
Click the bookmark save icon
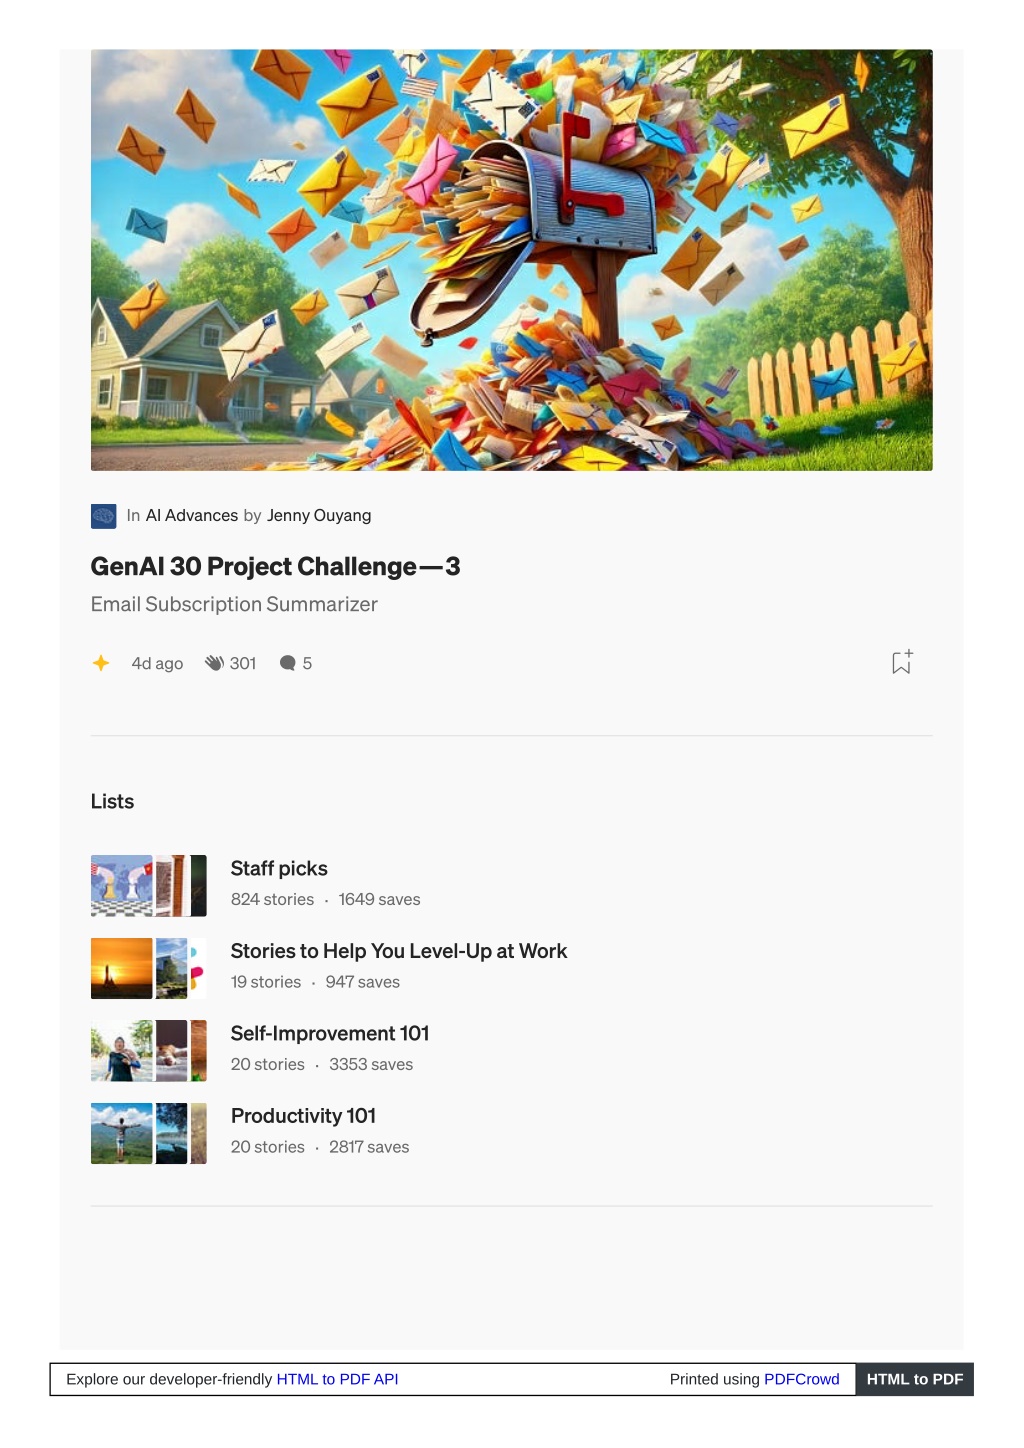tap(901, 662)
